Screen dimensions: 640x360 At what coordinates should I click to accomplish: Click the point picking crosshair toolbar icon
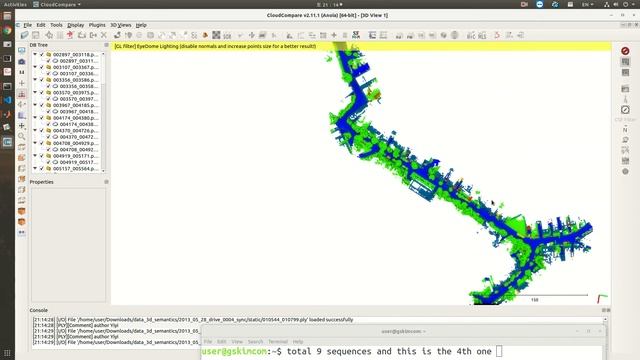(x=49, y=36)
